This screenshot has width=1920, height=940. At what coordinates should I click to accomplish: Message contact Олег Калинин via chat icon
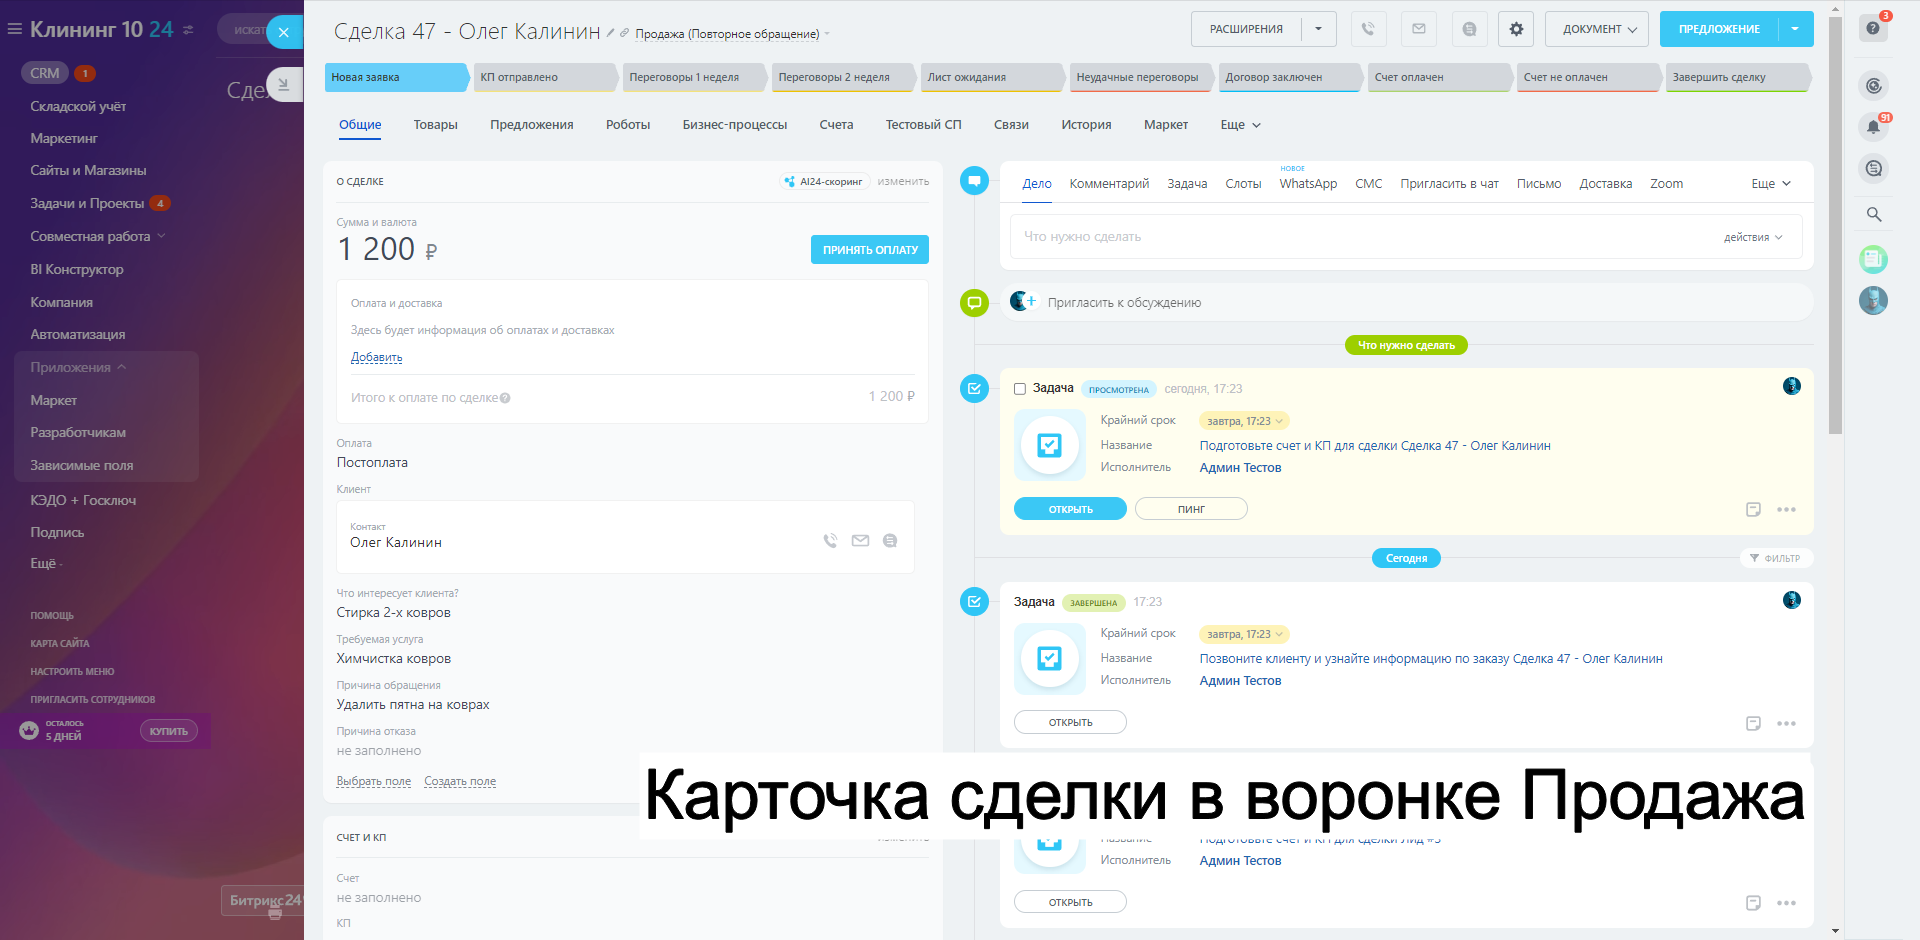(890, 541)
